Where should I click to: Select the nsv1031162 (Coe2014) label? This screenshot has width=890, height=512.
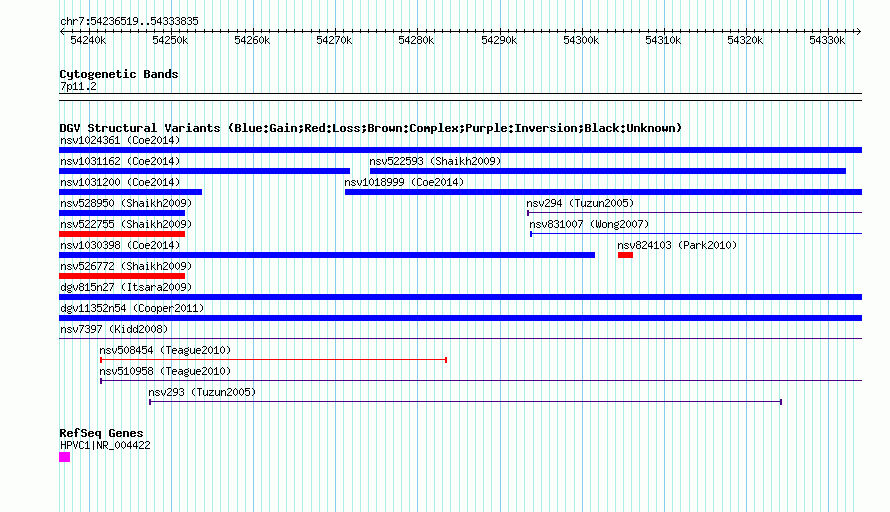click(x=120, y=161)
